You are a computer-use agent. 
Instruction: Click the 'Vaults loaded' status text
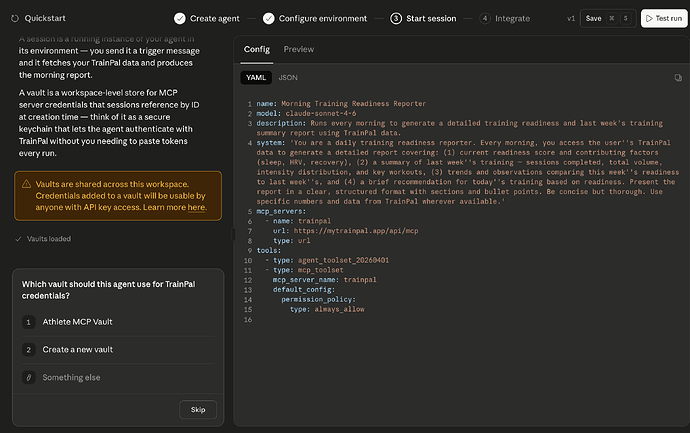(x=49, y=239)
